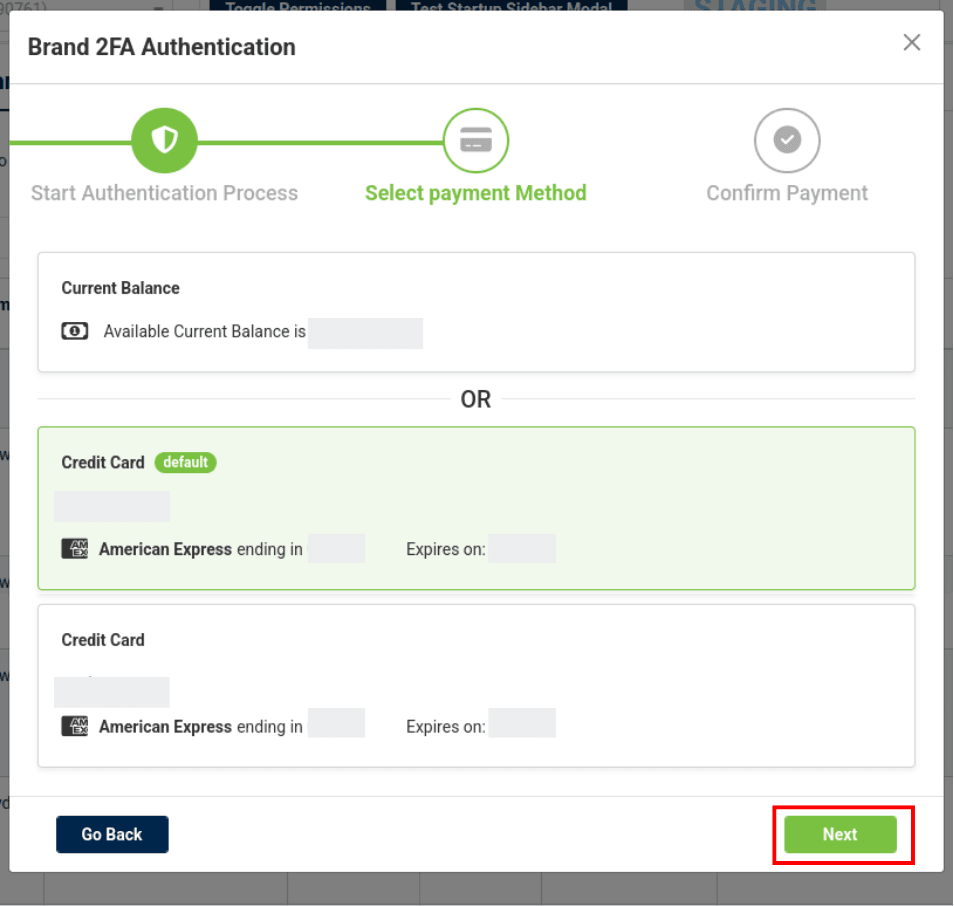Screen dimensions: 954x906
Task: Click green progress line between first two steps
Action: click(x=320, y=142)
